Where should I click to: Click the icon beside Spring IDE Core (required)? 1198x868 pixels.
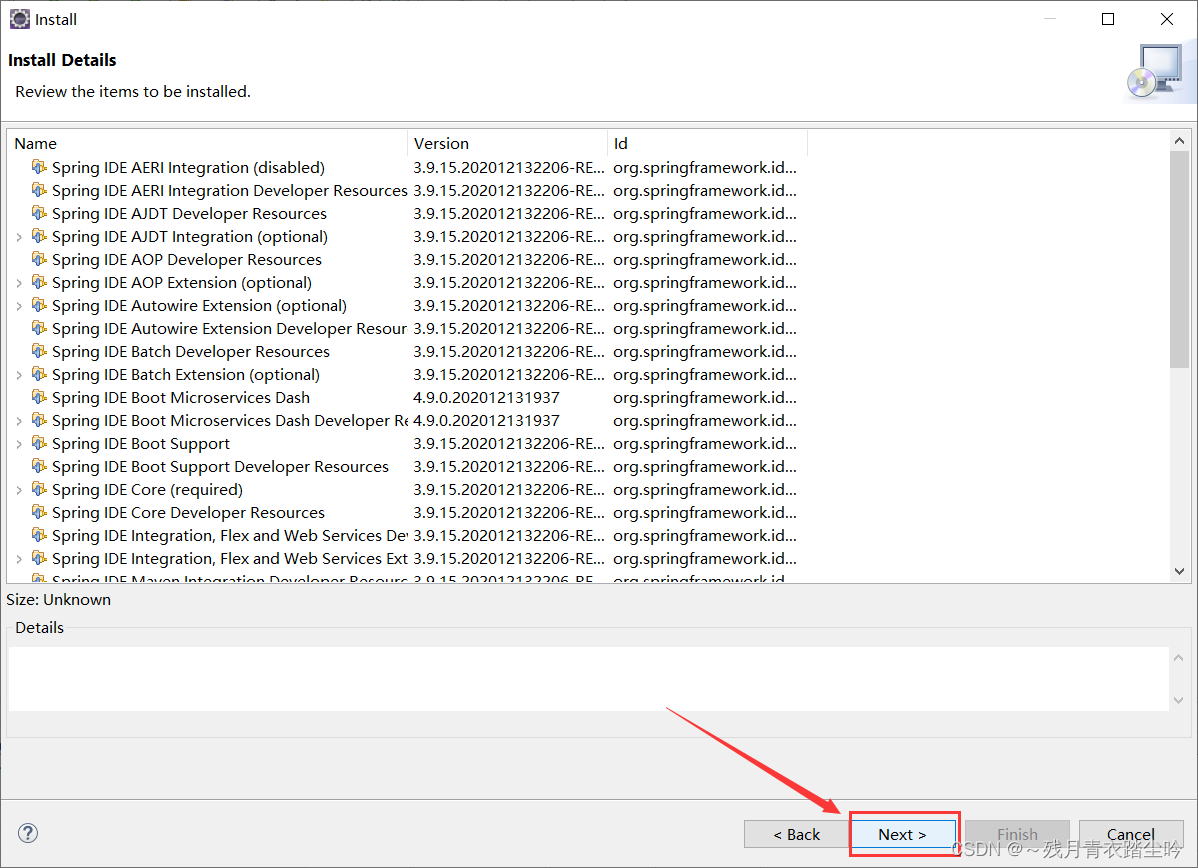(x=39, y=488)
